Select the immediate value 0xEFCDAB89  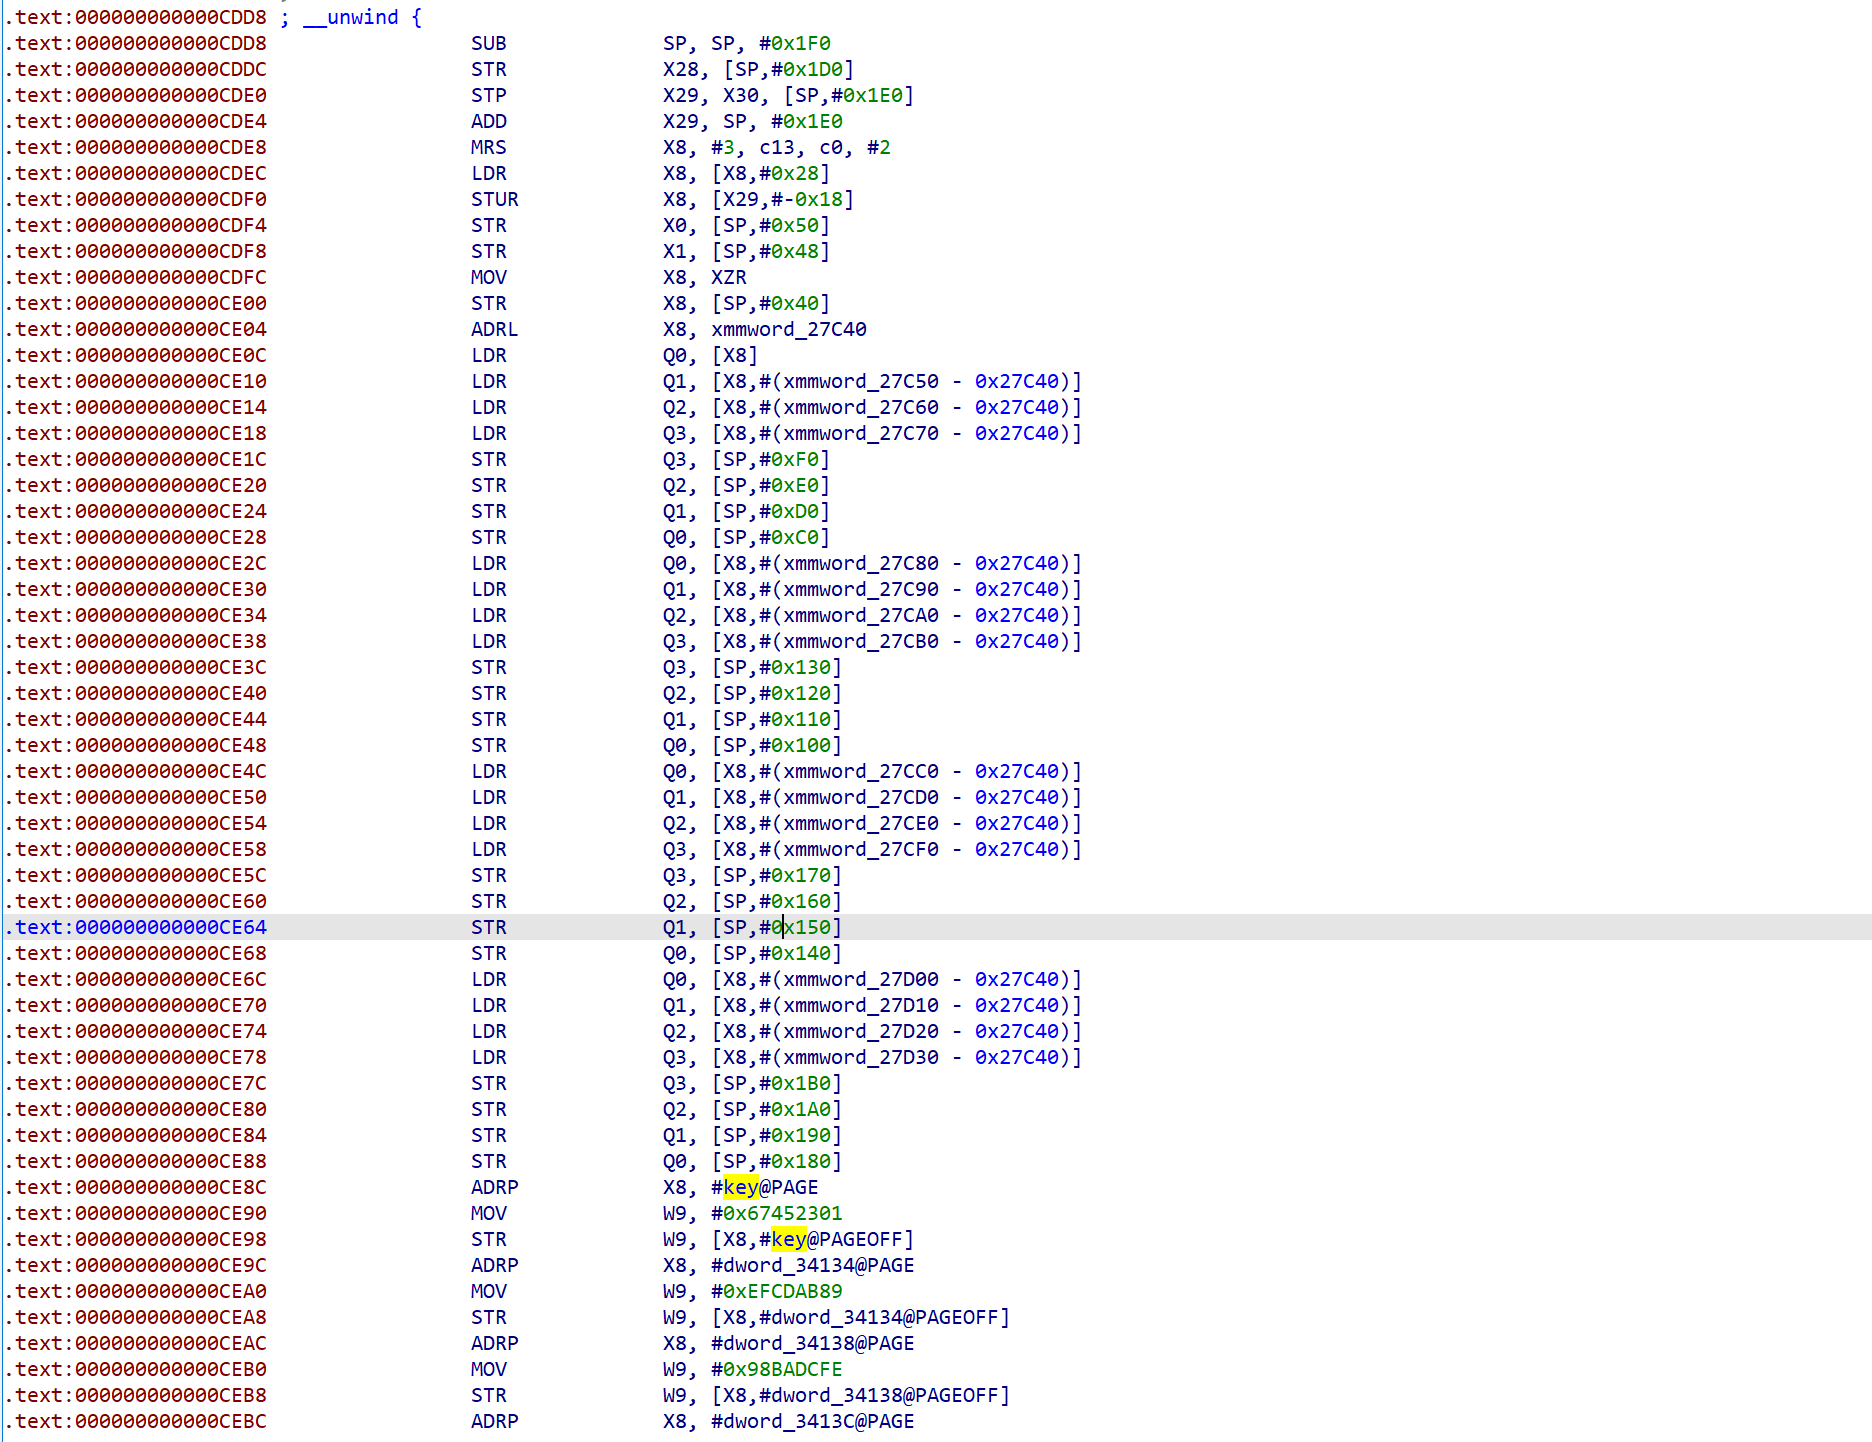(782, 1292)
